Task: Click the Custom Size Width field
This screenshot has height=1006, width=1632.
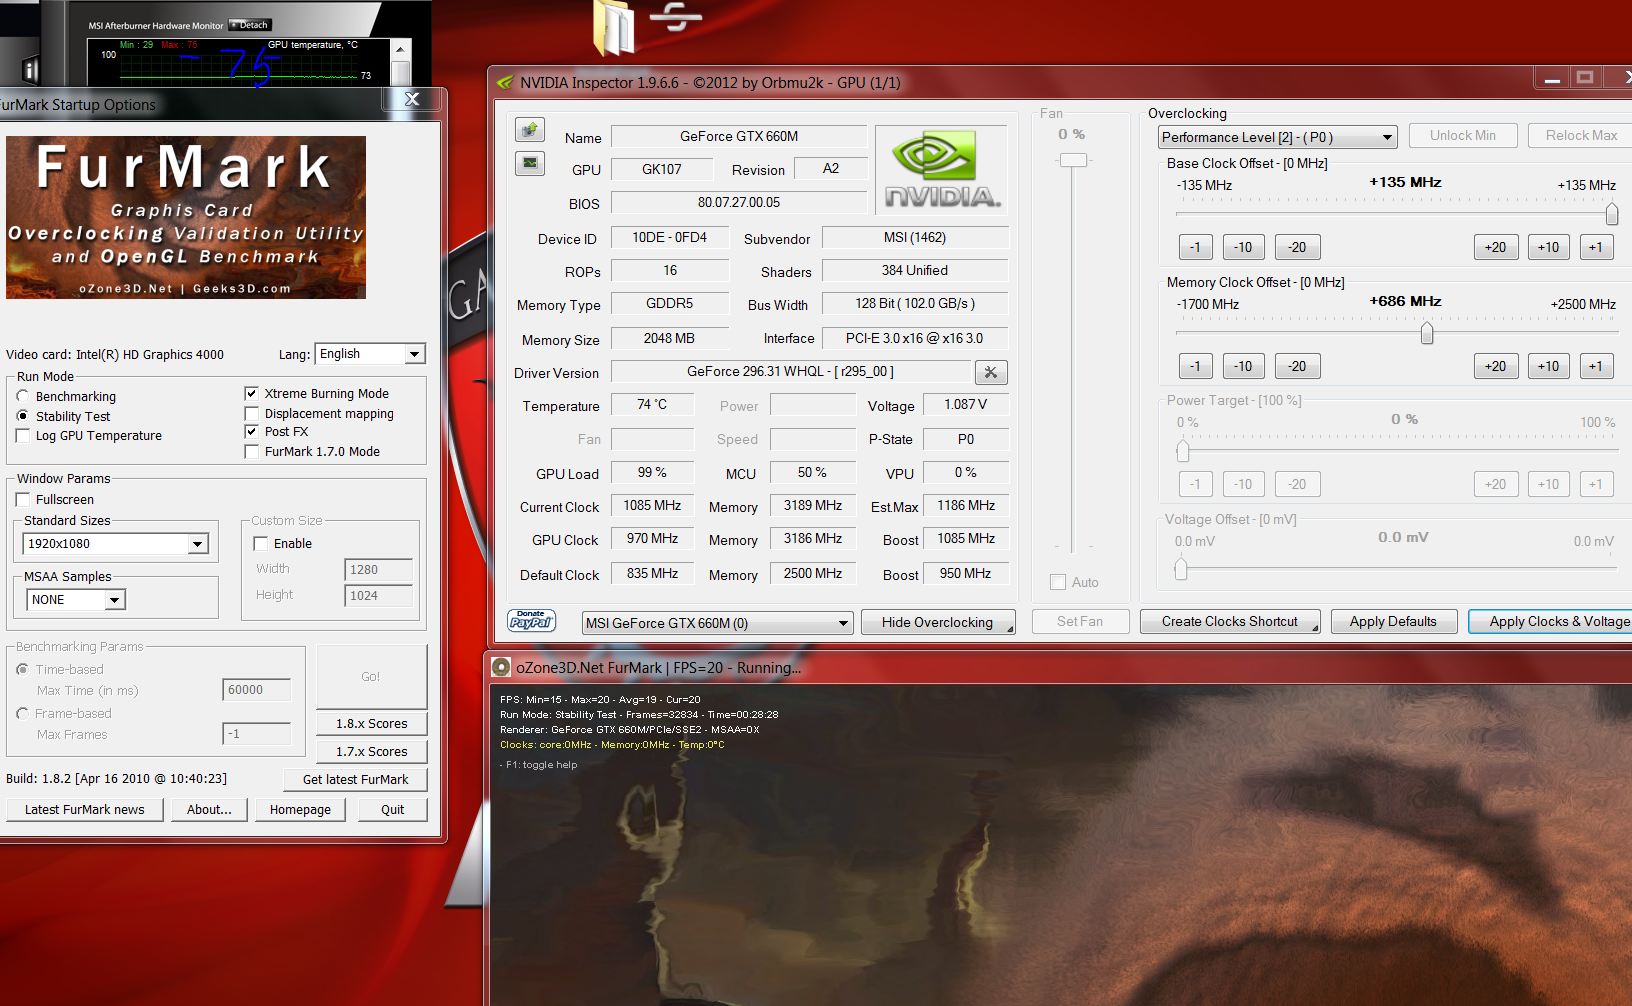Action: [378, 569]
